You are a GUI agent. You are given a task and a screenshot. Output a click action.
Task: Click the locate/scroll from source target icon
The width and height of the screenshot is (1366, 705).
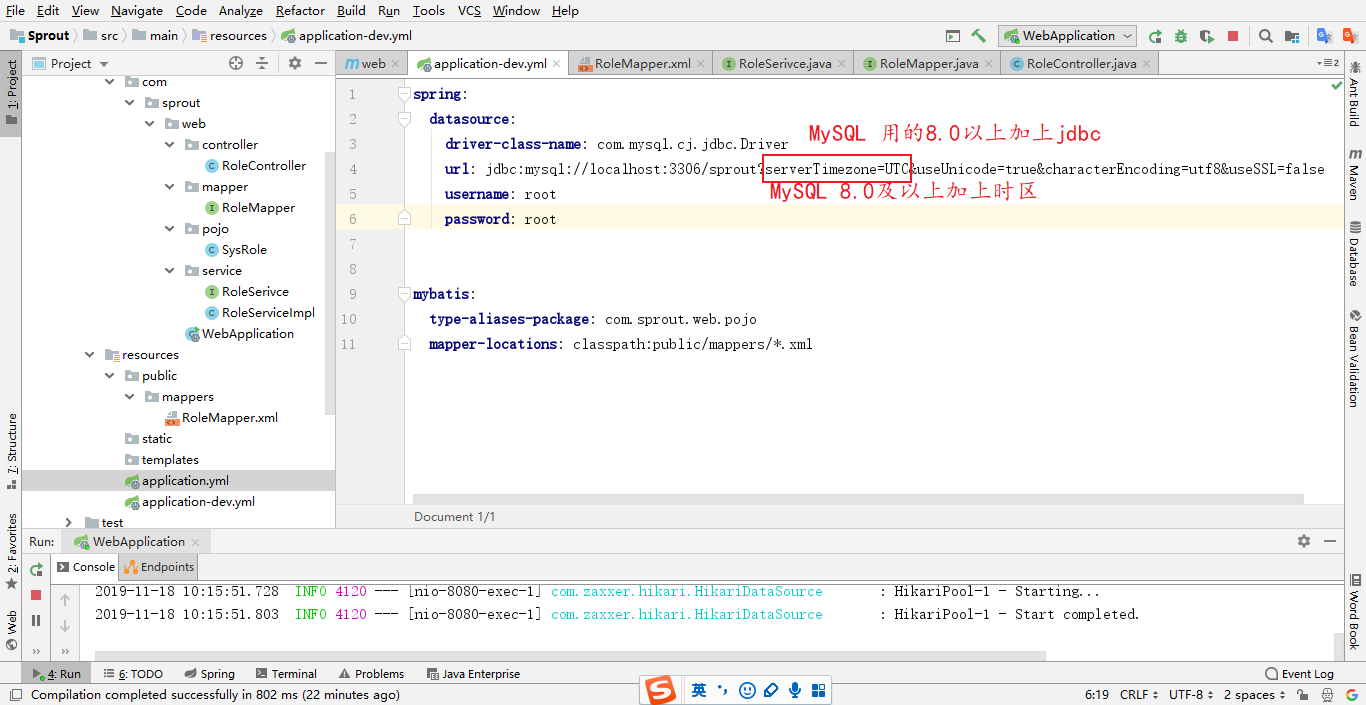[x=236, y=63]
